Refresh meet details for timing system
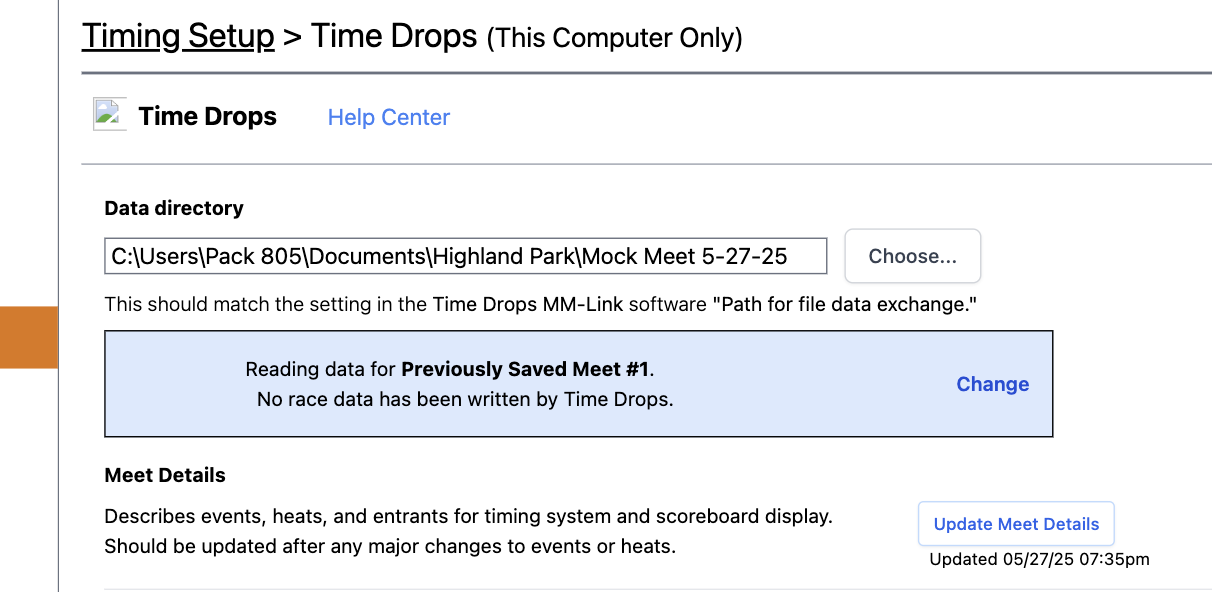Image resolution: width=1212 pixels, height=592 pixels. 1015,523
